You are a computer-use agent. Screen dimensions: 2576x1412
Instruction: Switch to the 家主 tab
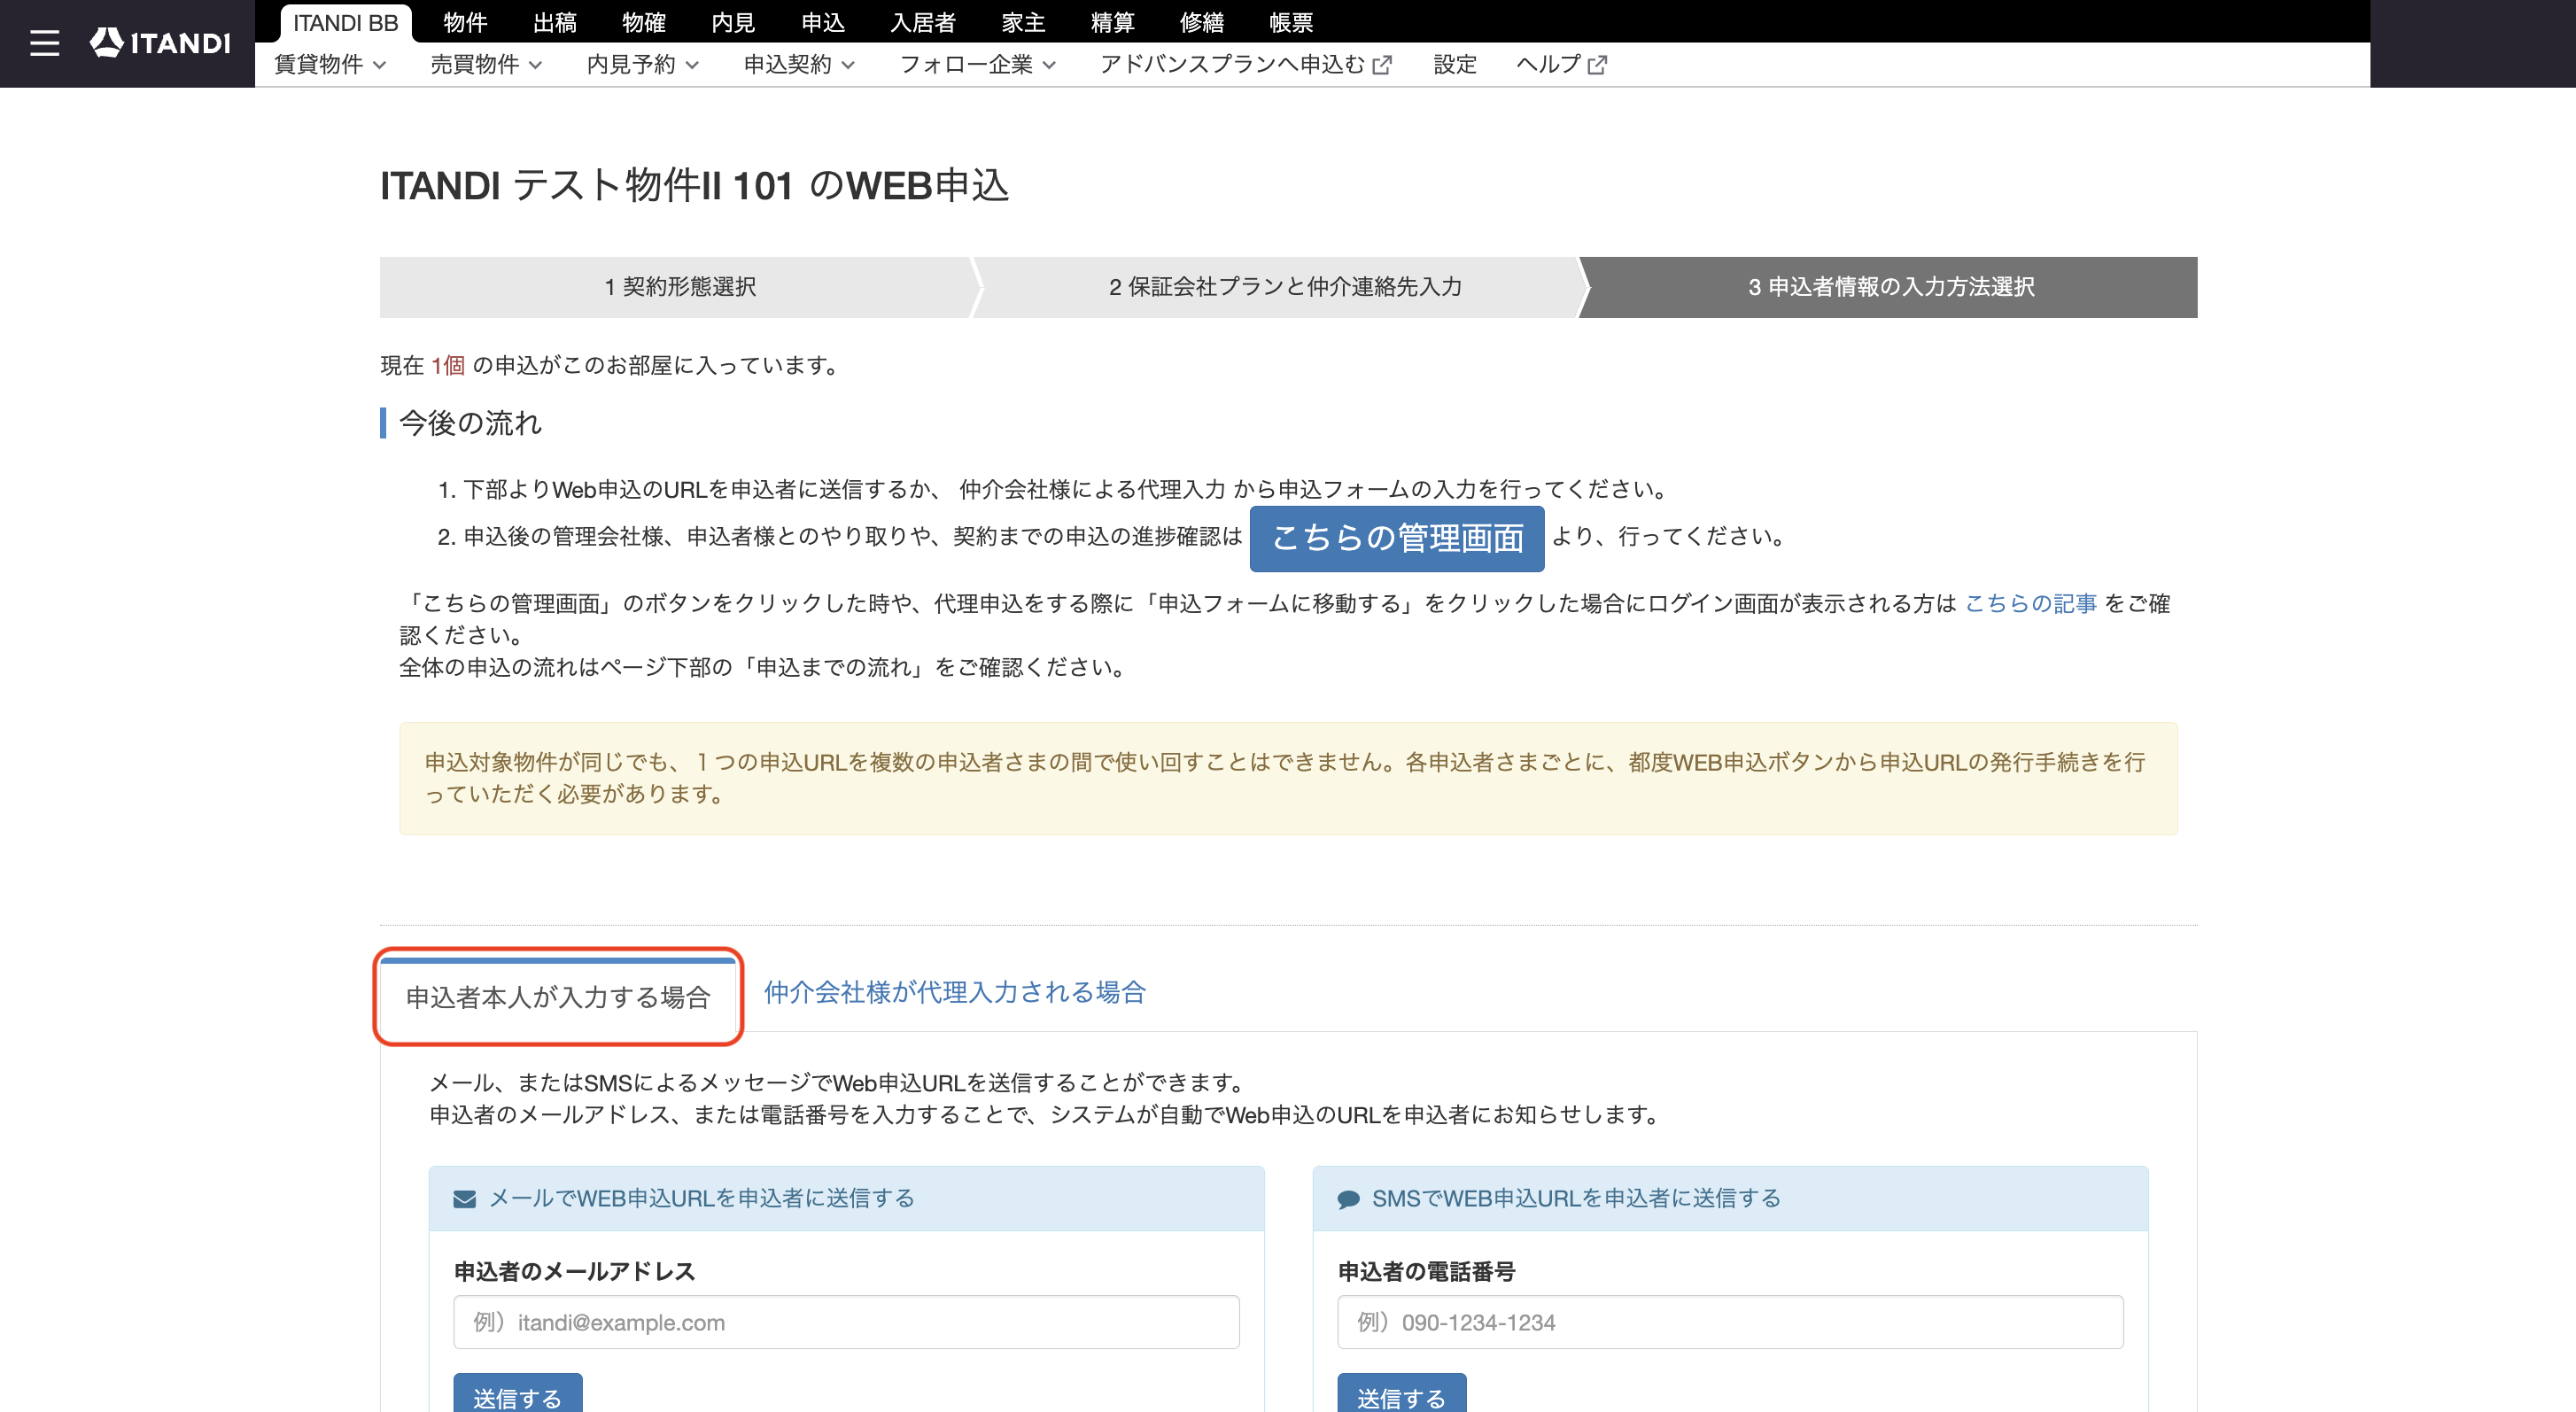pos(1023,22)
